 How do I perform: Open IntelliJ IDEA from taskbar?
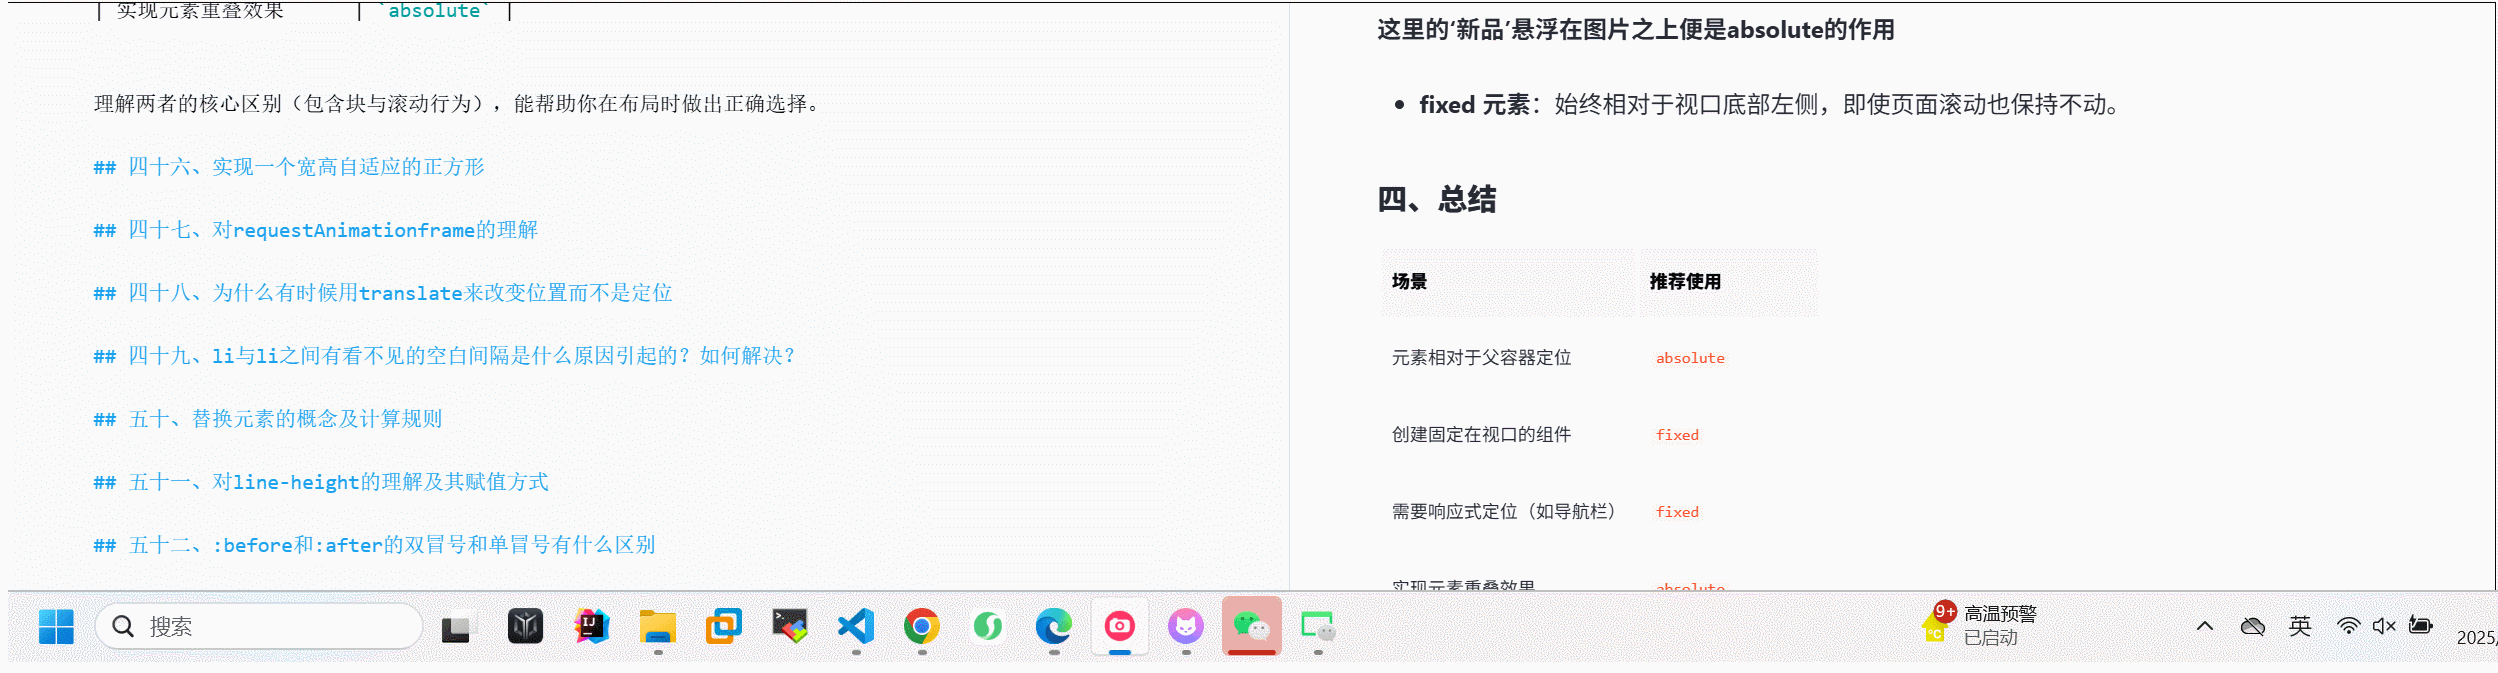point(591,627)
